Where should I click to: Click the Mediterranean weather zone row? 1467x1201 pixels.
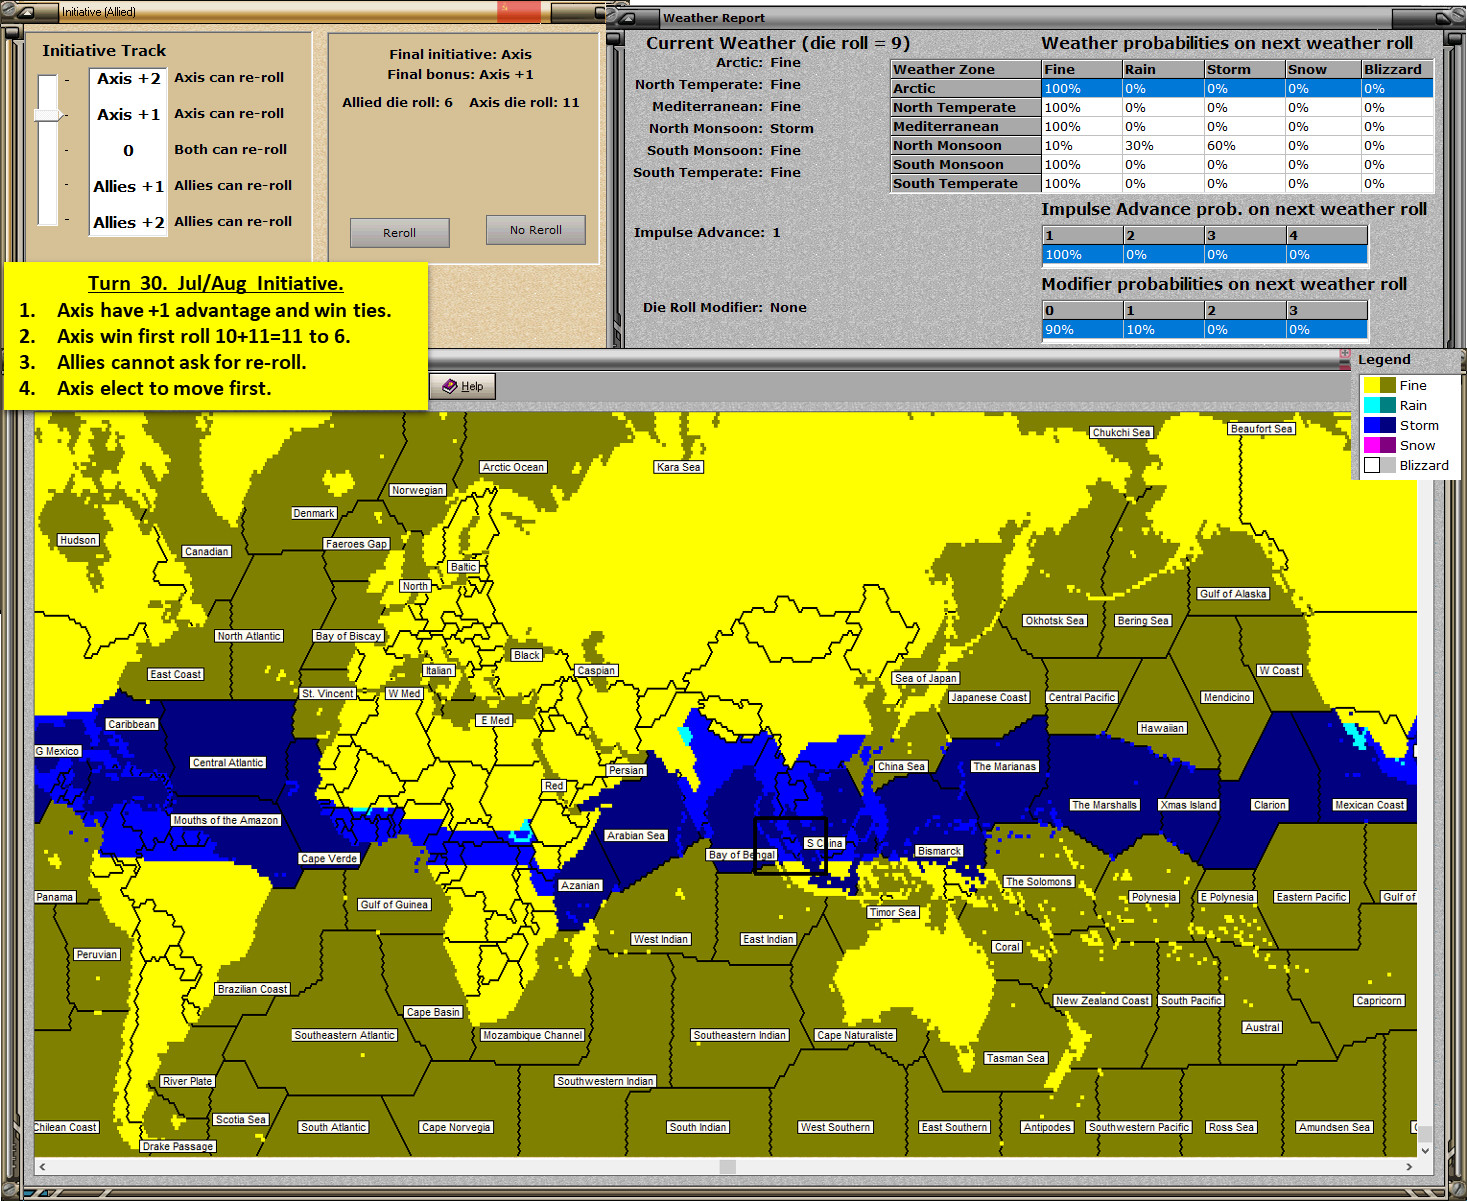1162,126
